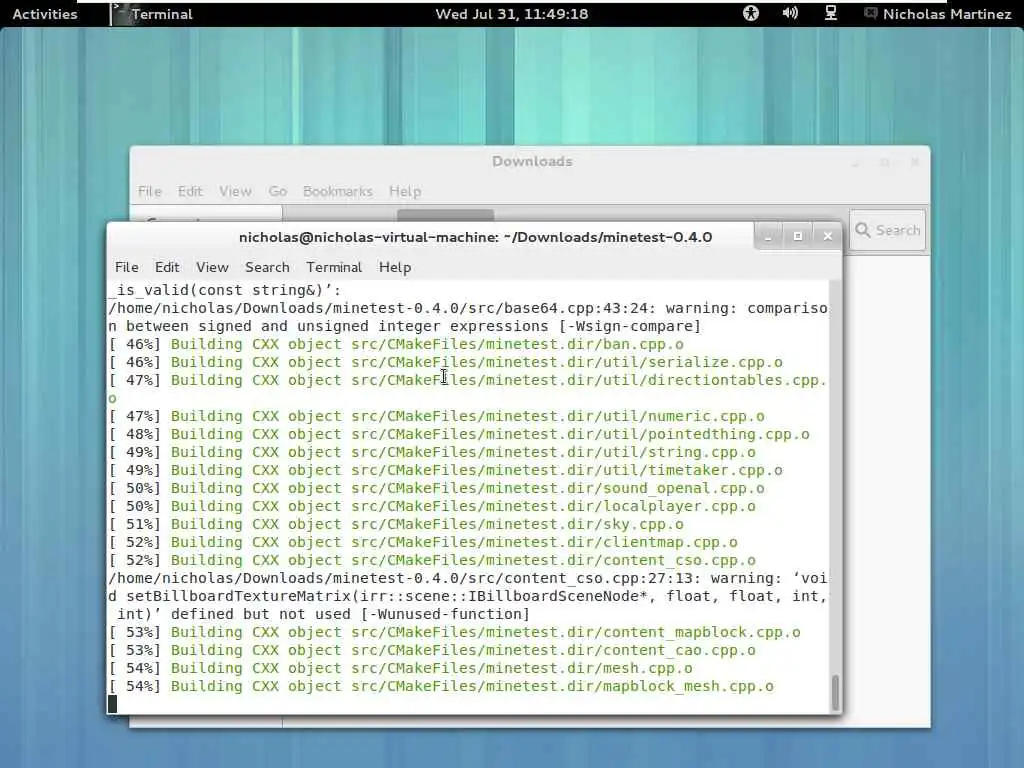Screen dimensions: 1024x768
Task: Open the Activities overview
Action: click(x=44, y=14)
